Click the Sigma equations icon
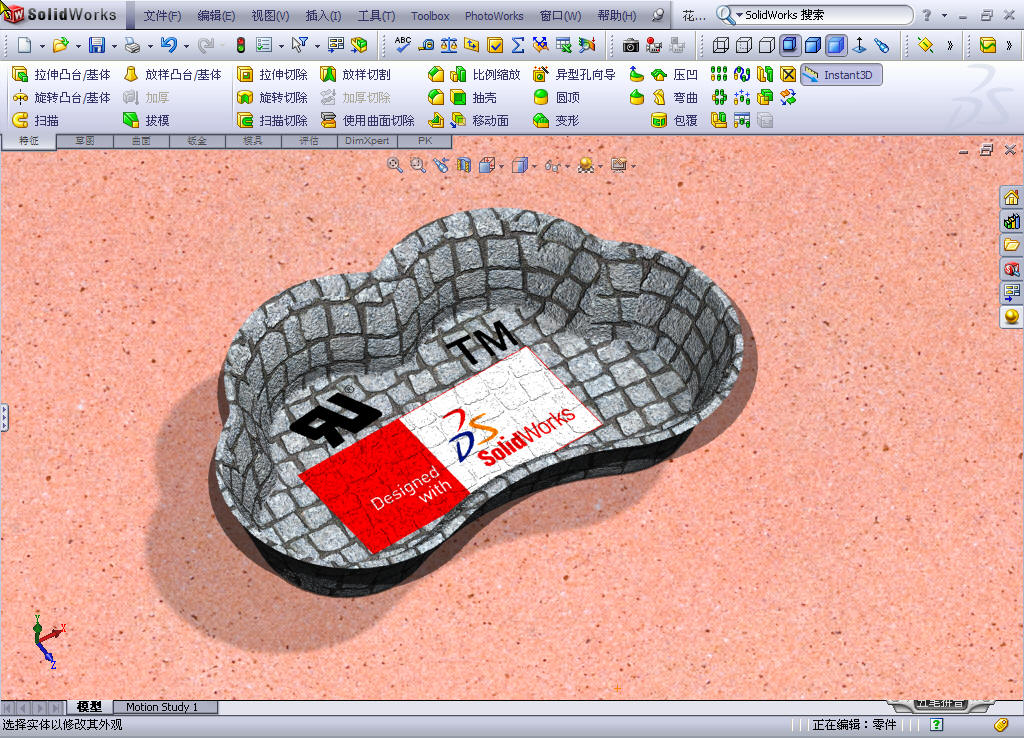Image resolution: width=1024 pixels, height=738 pixels. pyautogui.click(x=518, y=45)
